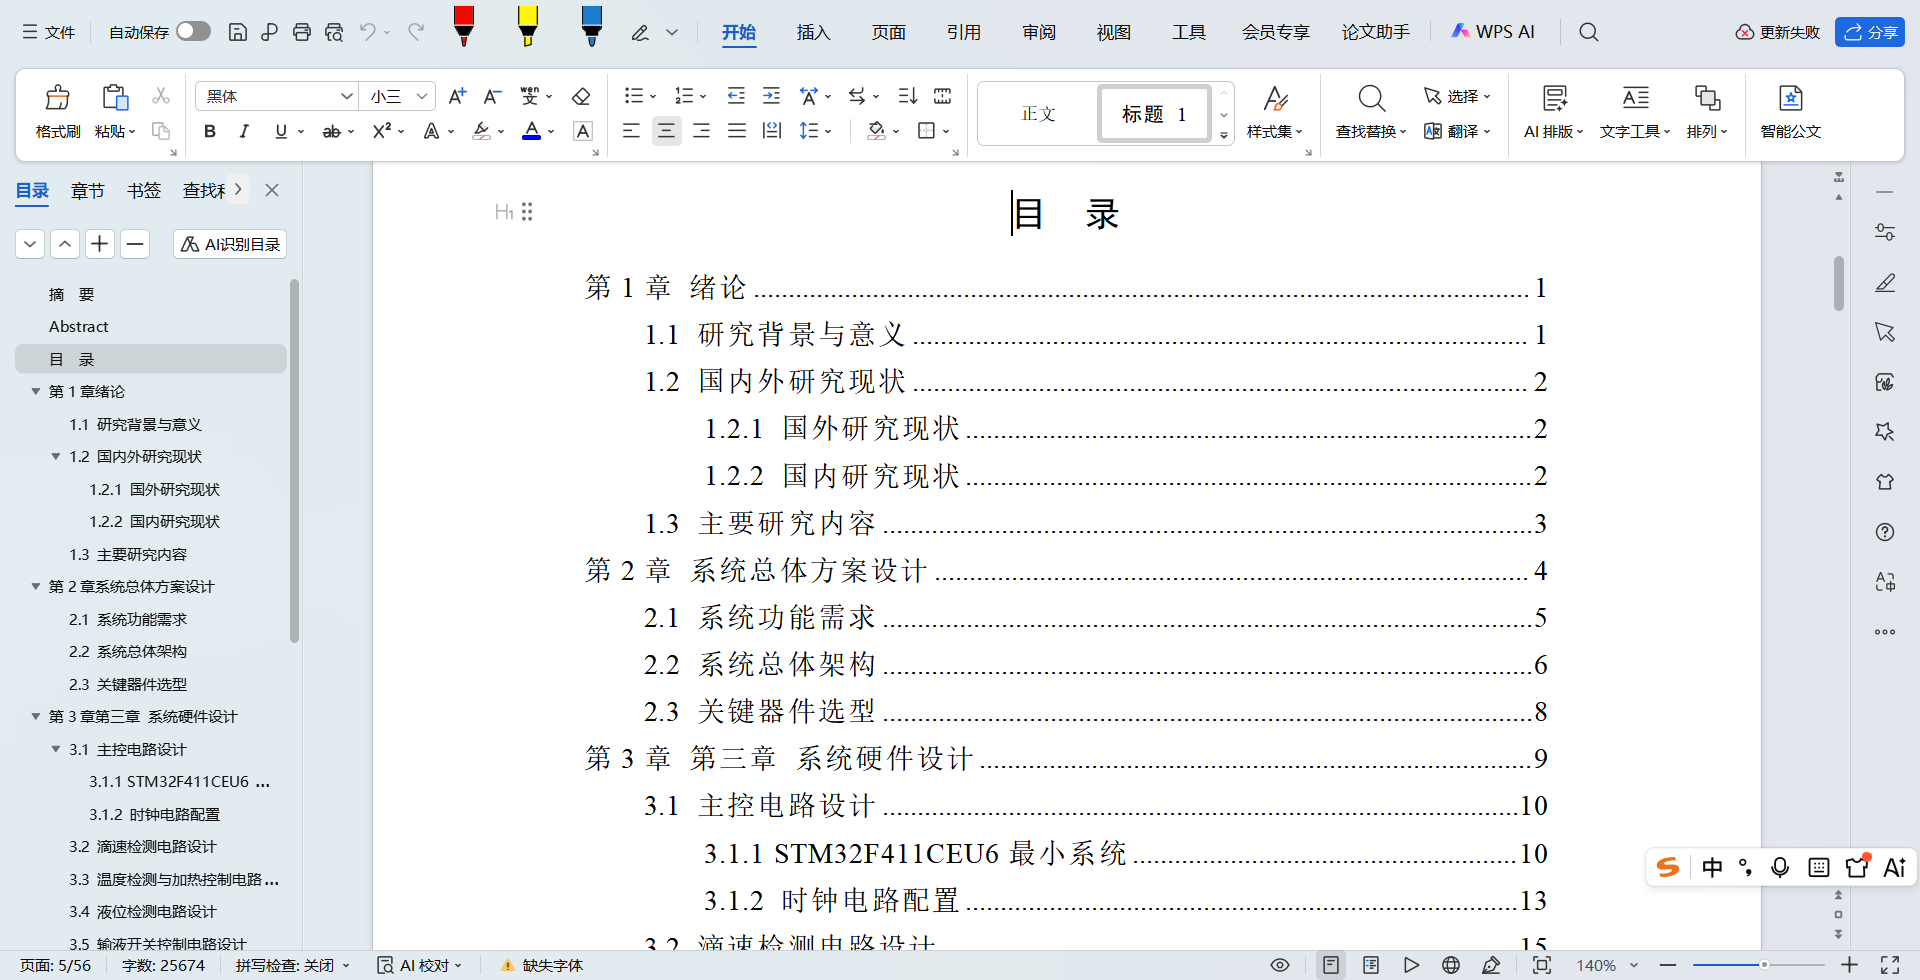
Task: Toggle Strikethrough formatting
Action: [x=332, y=131]
